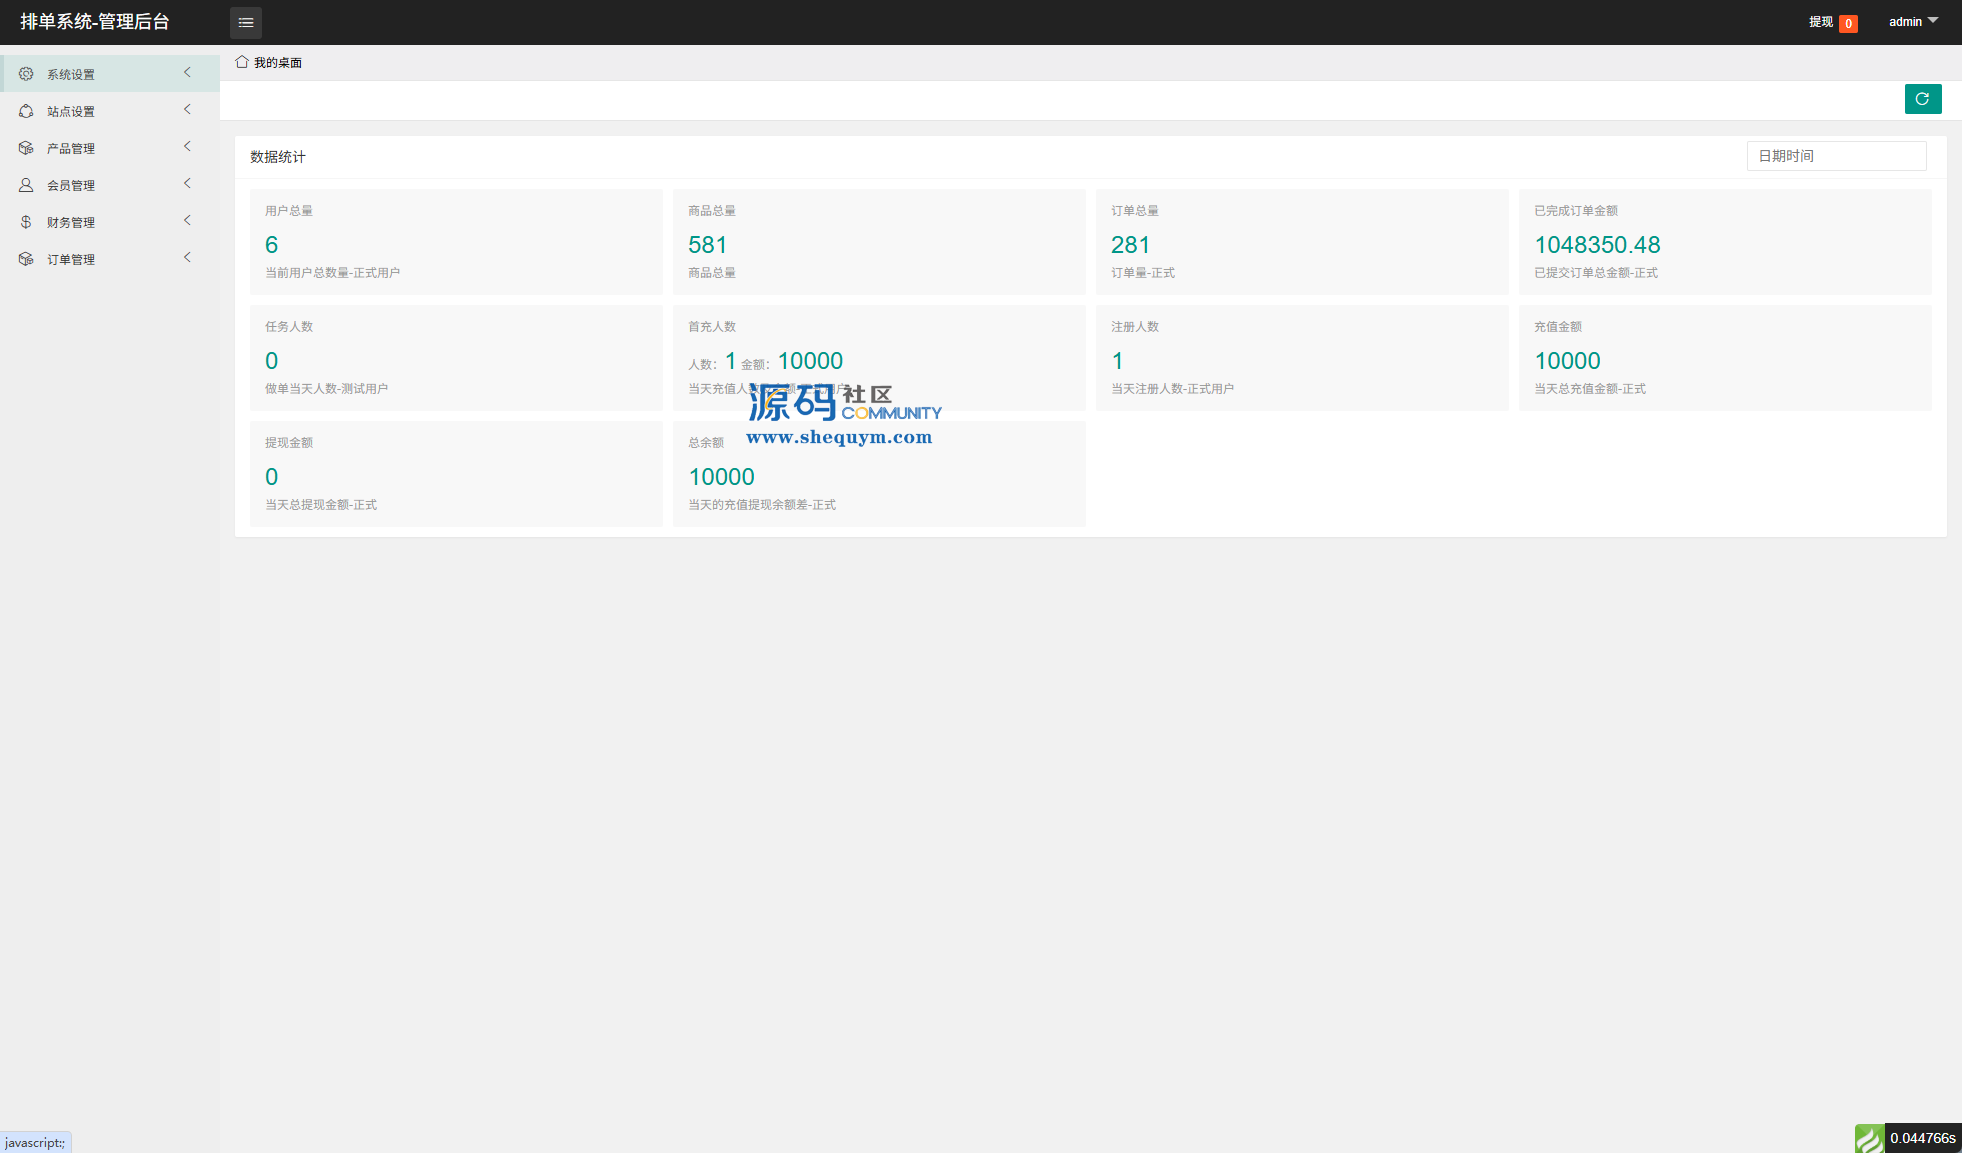Expand the 产品管理 menu chevron
Screen dimensions: 1962x1153
tap(187, 147)
